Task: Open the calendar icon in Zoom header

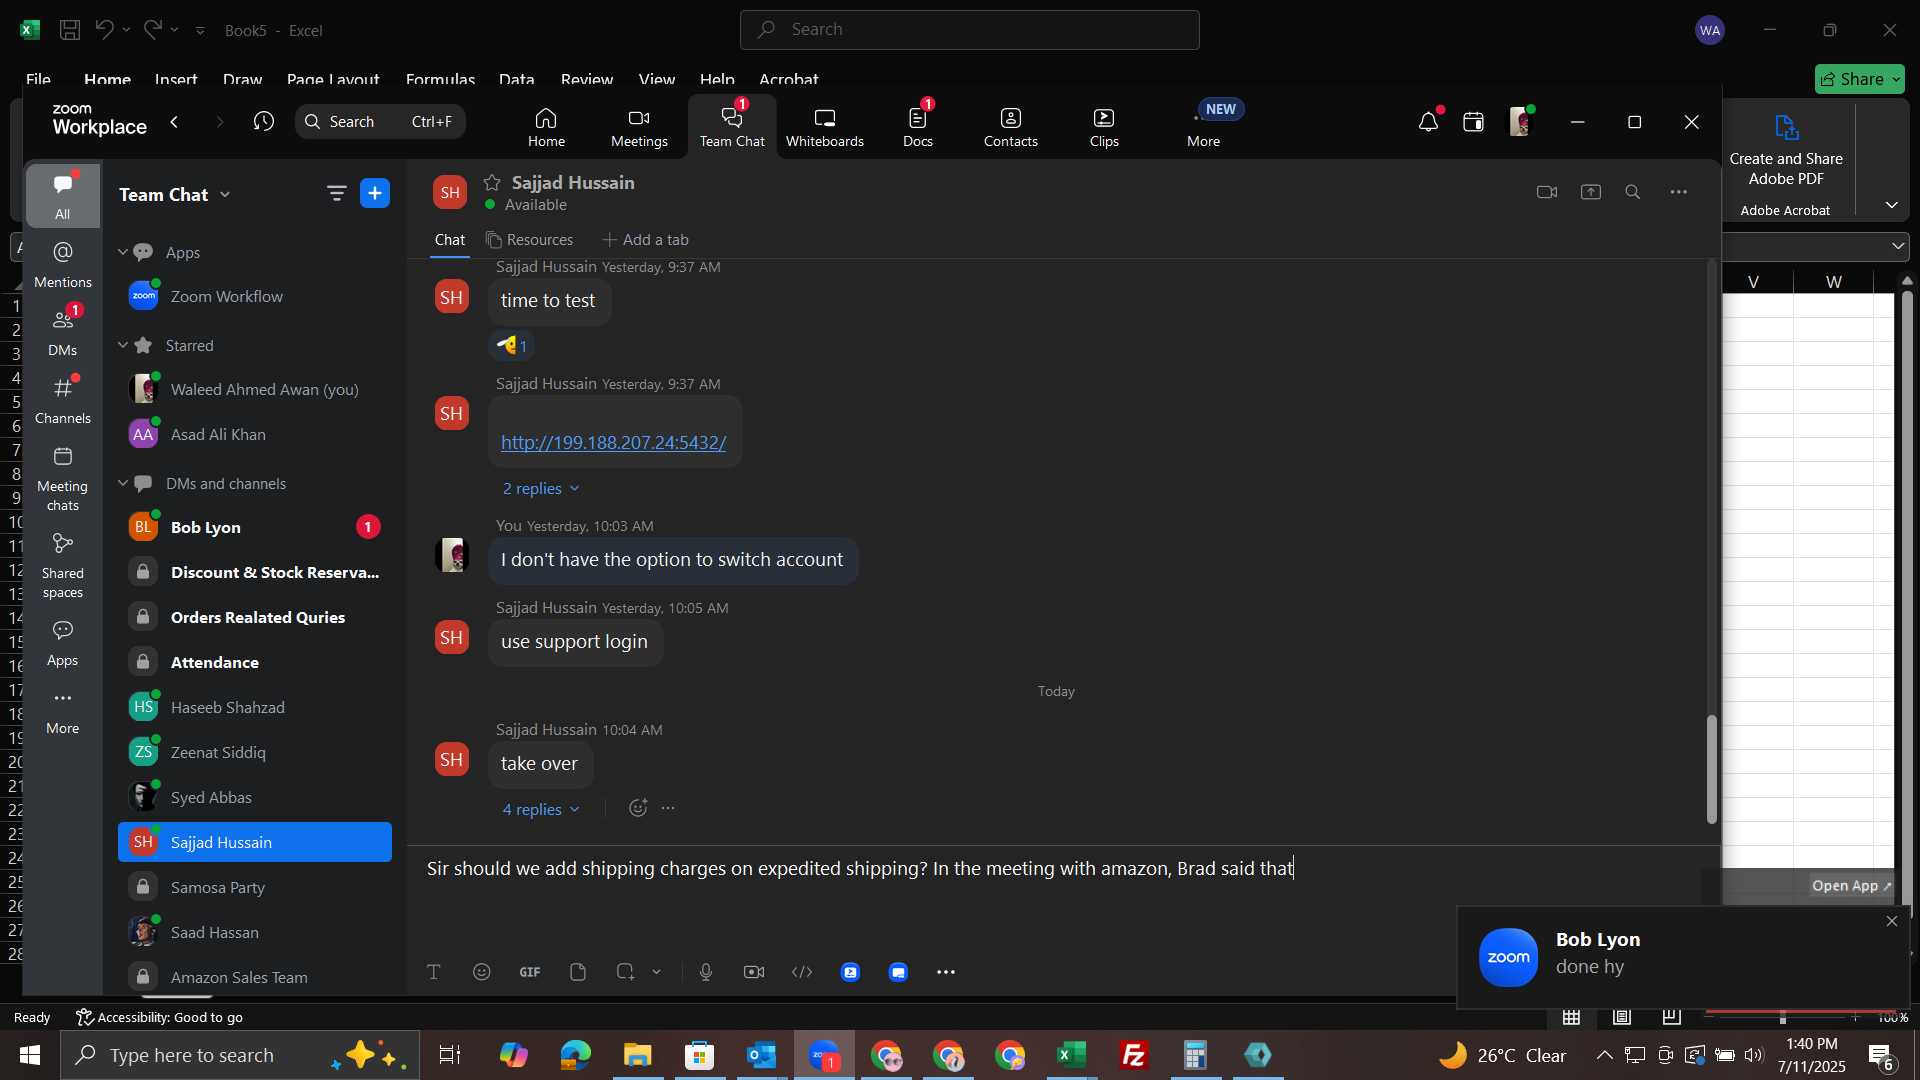Action: click(1473, 122)
